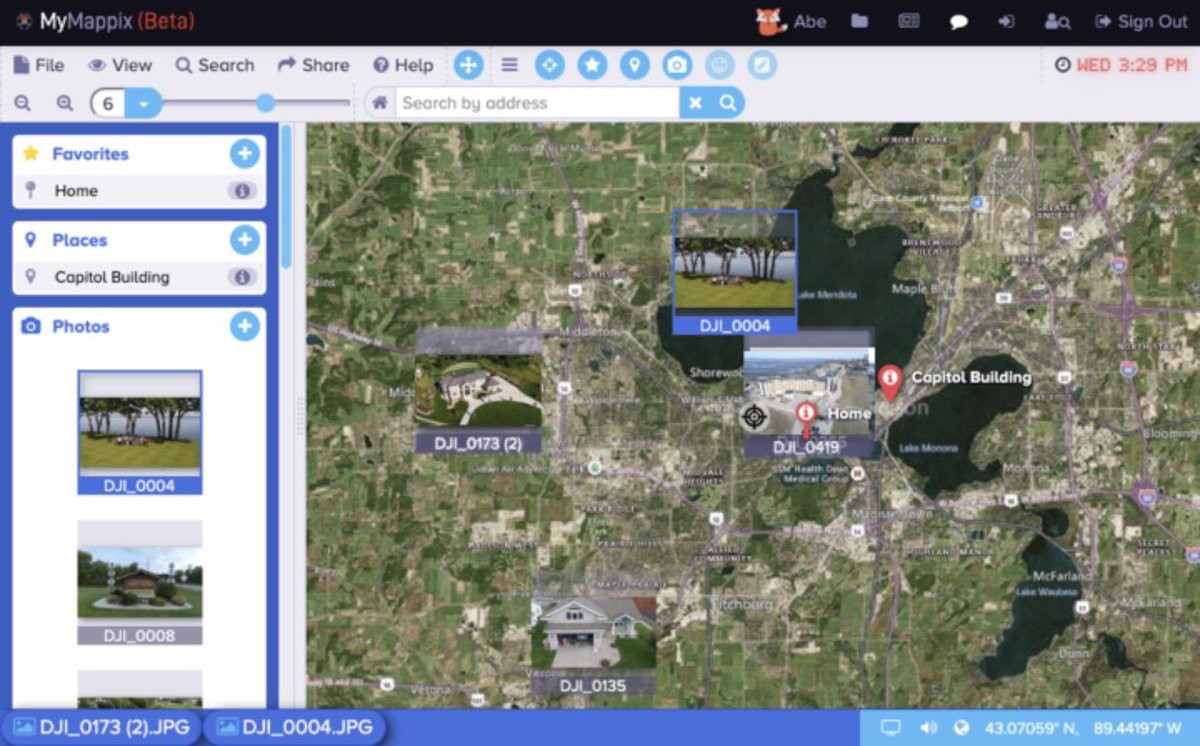The width and height of the screenshot is (1200, 746).
Task: Click the longitude 89.44197° W readout
Action: (1138, 728)
